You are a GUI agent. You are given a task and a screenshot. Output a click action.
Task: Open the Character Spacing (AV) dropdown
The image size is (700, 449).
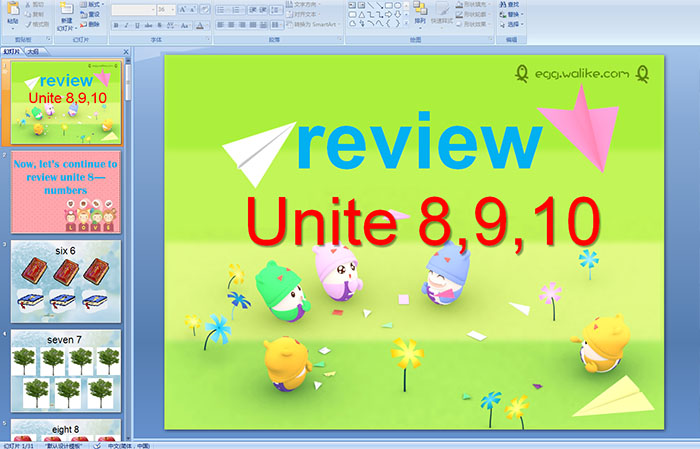tap(171, 25)
